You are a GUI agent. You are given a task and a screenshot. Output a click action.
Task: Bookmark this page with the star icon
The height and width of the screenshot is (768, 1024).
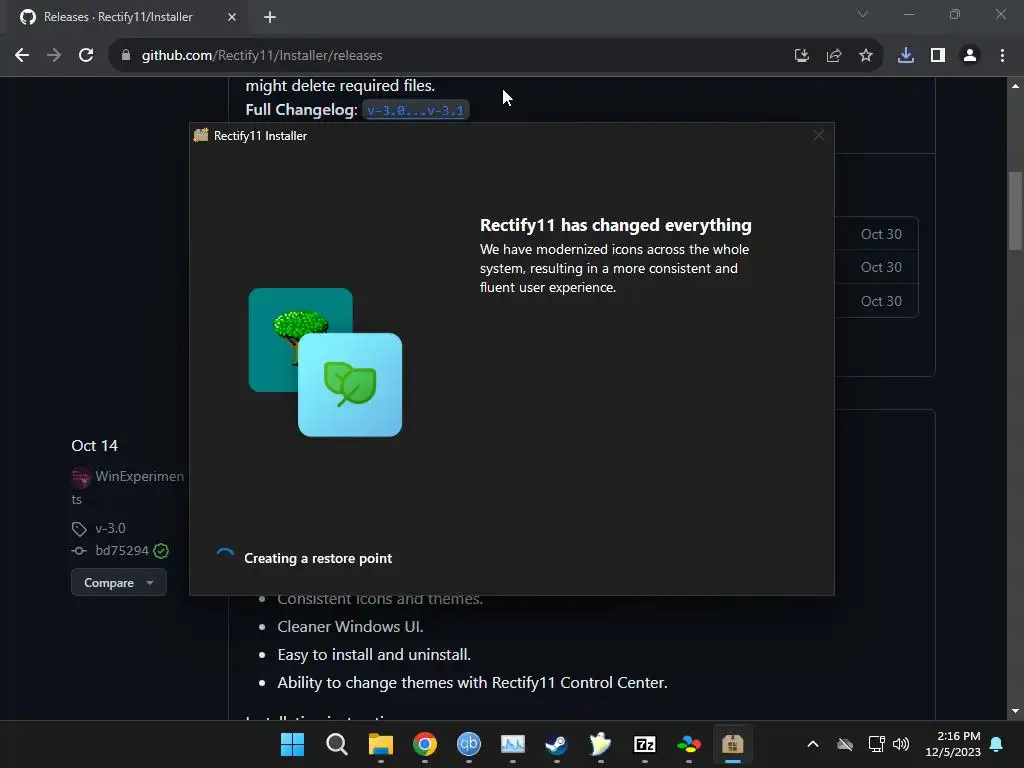click(x=866, y=56)
